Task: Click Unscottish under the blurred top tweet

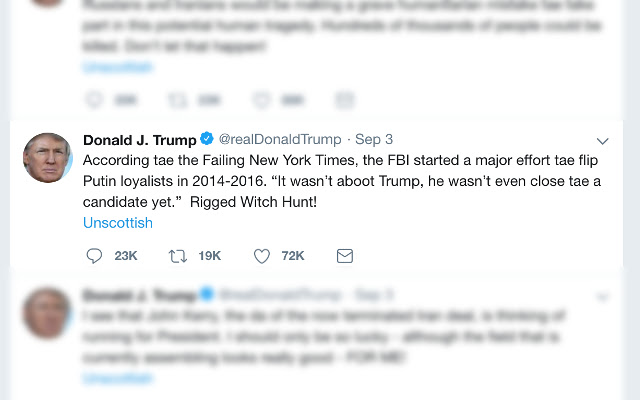Action: [118, 66]
